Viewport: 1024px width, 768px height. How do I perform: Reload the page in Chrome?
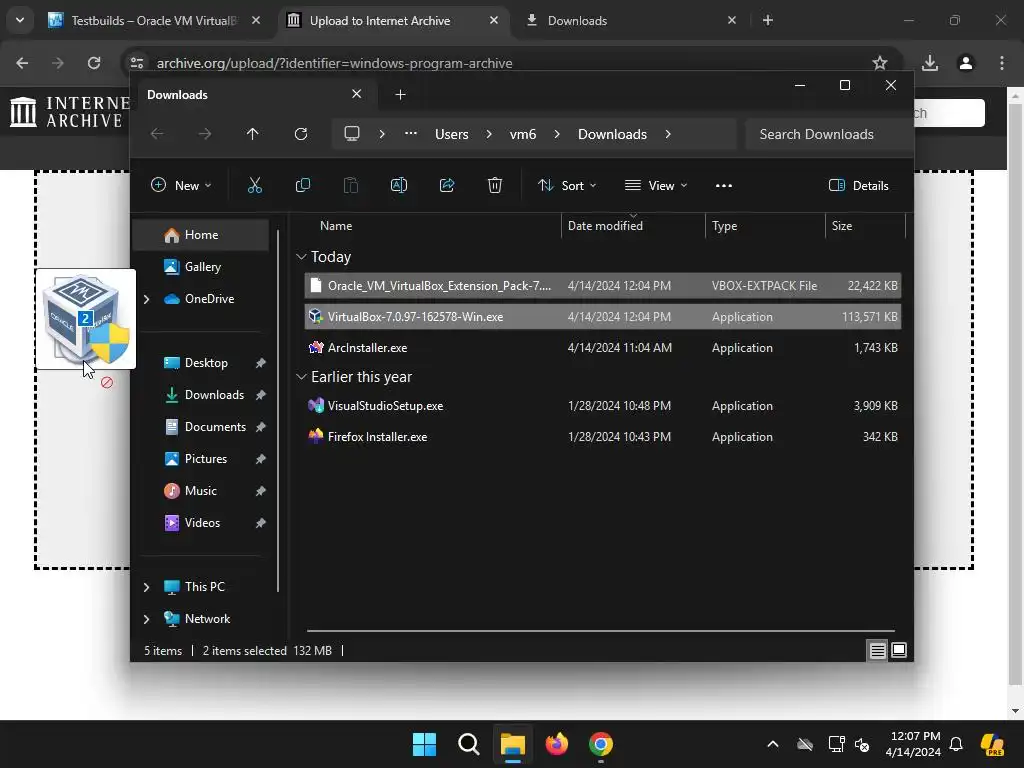[x=94, y=63]
